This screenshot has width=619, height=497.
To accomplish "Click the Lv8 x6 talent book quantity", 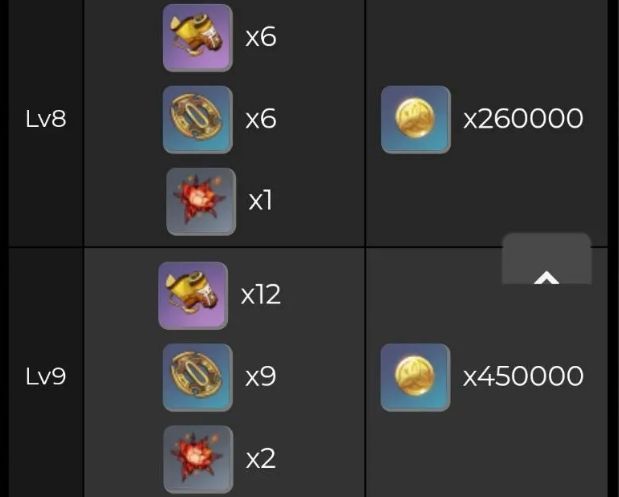I will pos(261,37).
